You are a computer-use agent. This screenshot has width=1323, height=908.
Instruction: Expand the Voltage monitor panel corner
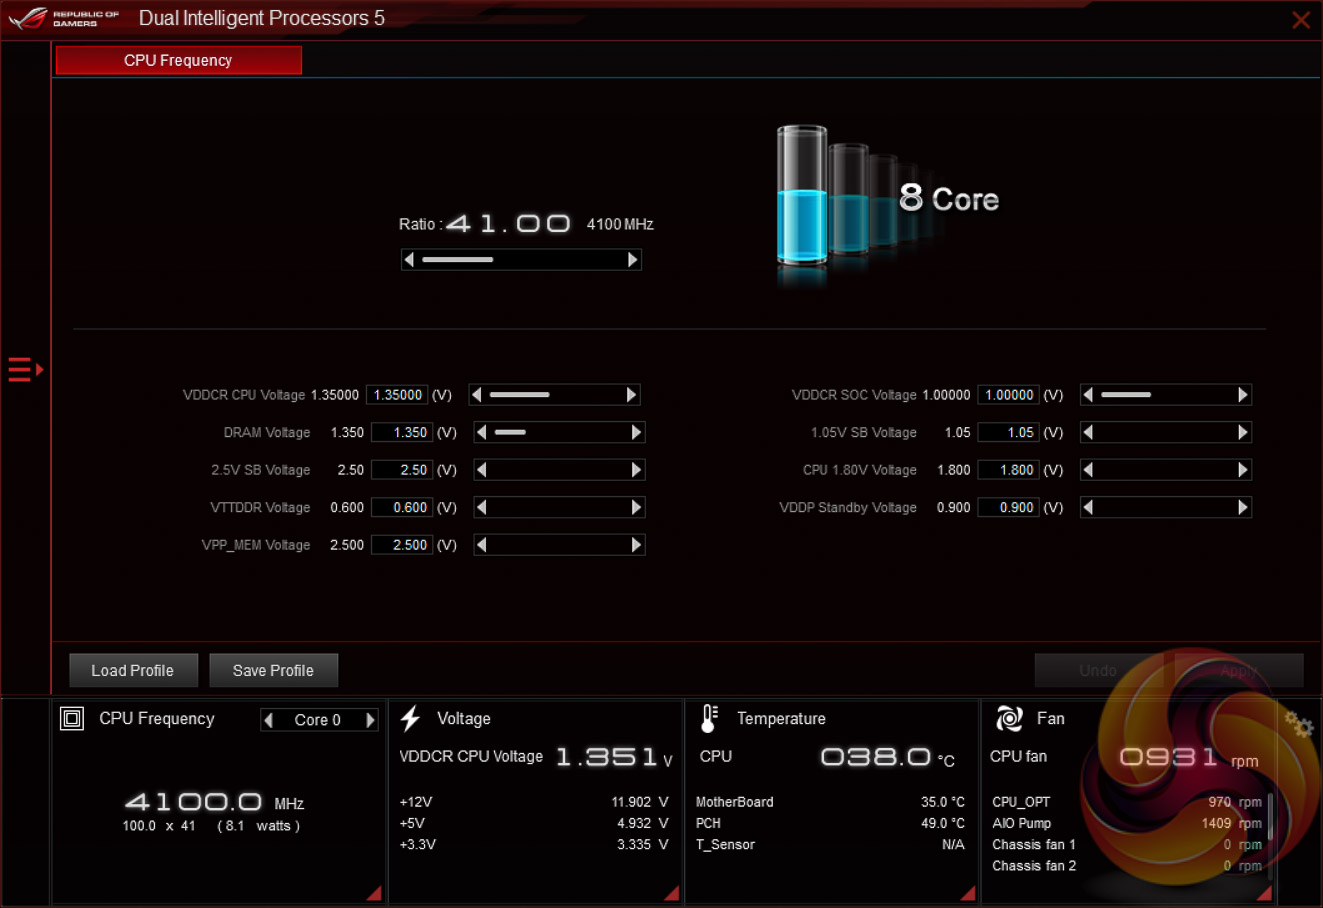671,893
